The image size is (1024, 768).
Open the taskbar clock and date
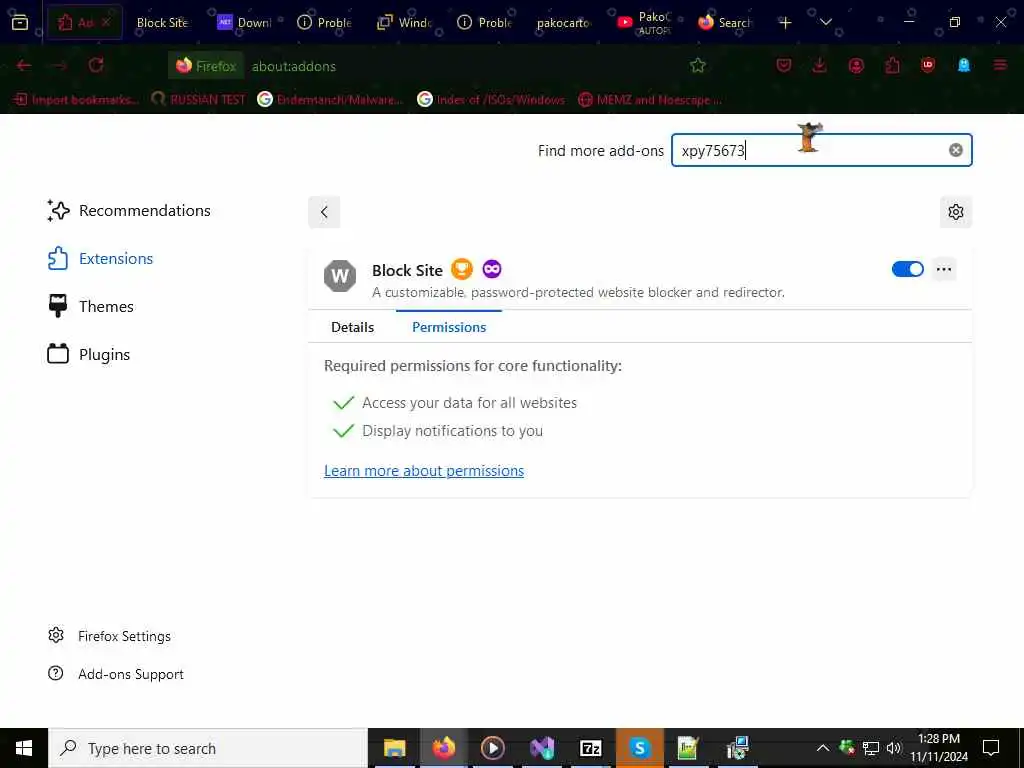(939, 748)
